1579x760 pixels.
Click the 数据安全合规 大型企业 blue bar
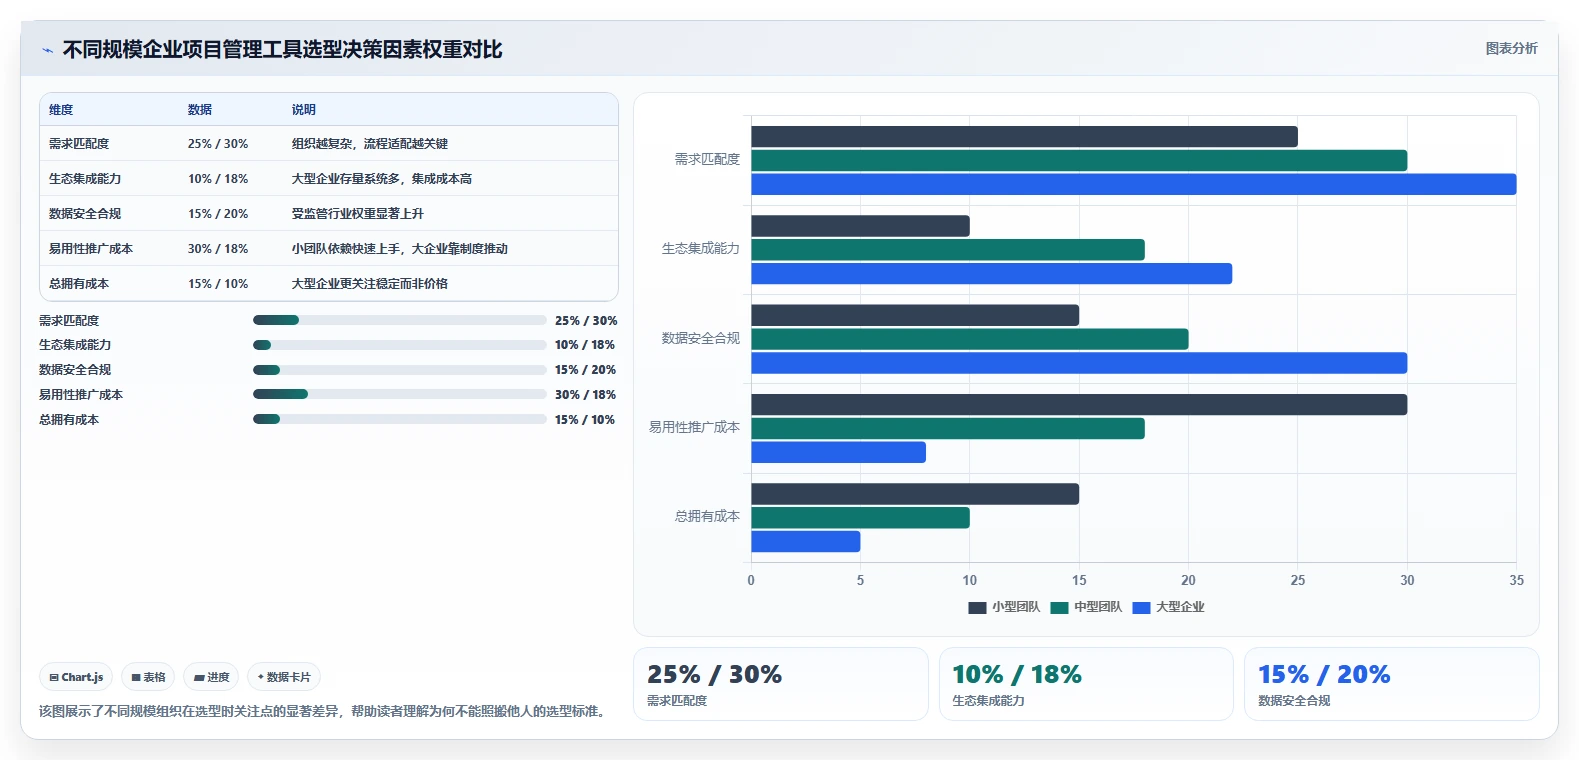[1079, 363]
